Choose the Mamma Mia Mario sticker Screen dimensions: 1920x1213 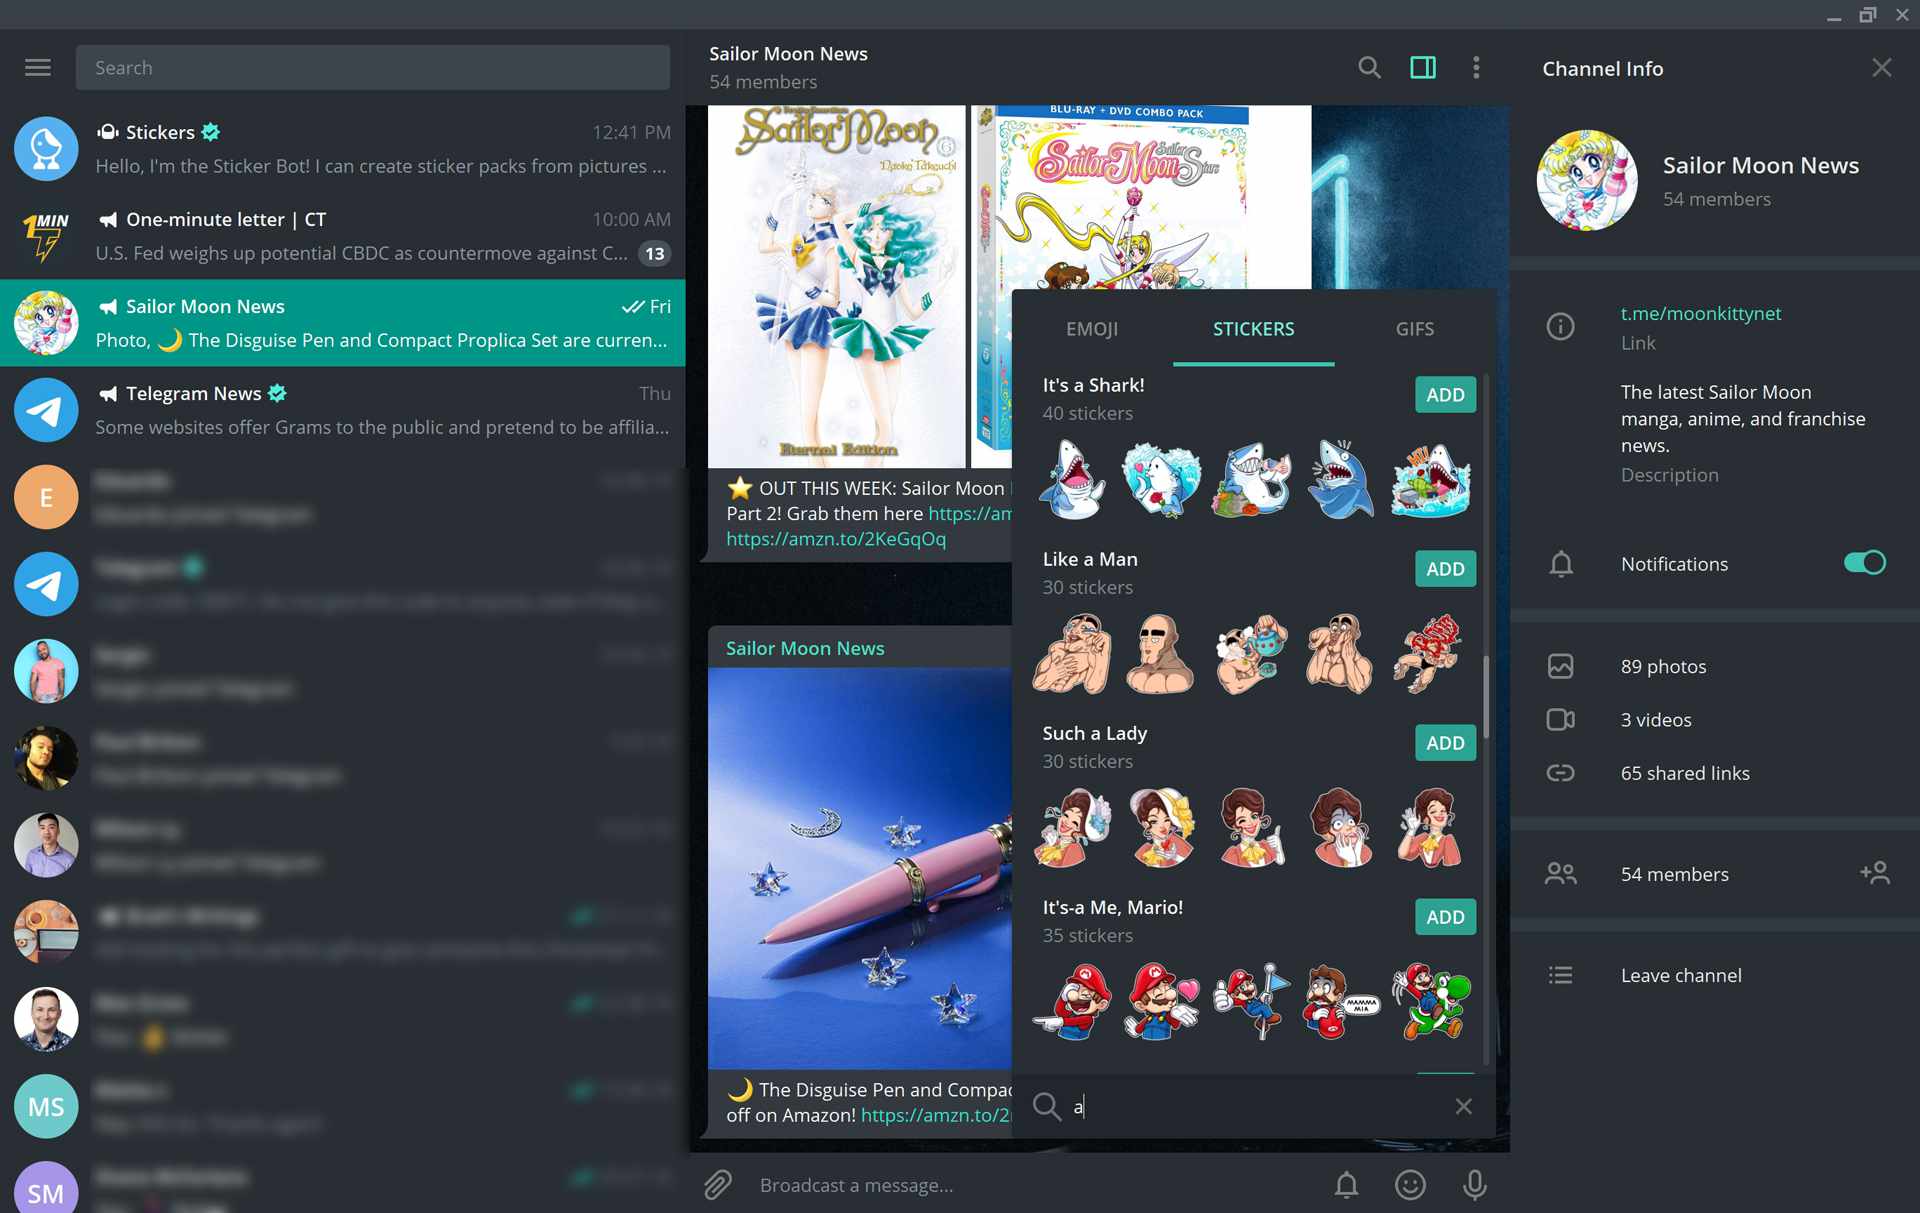(x=1341, y=1002)
